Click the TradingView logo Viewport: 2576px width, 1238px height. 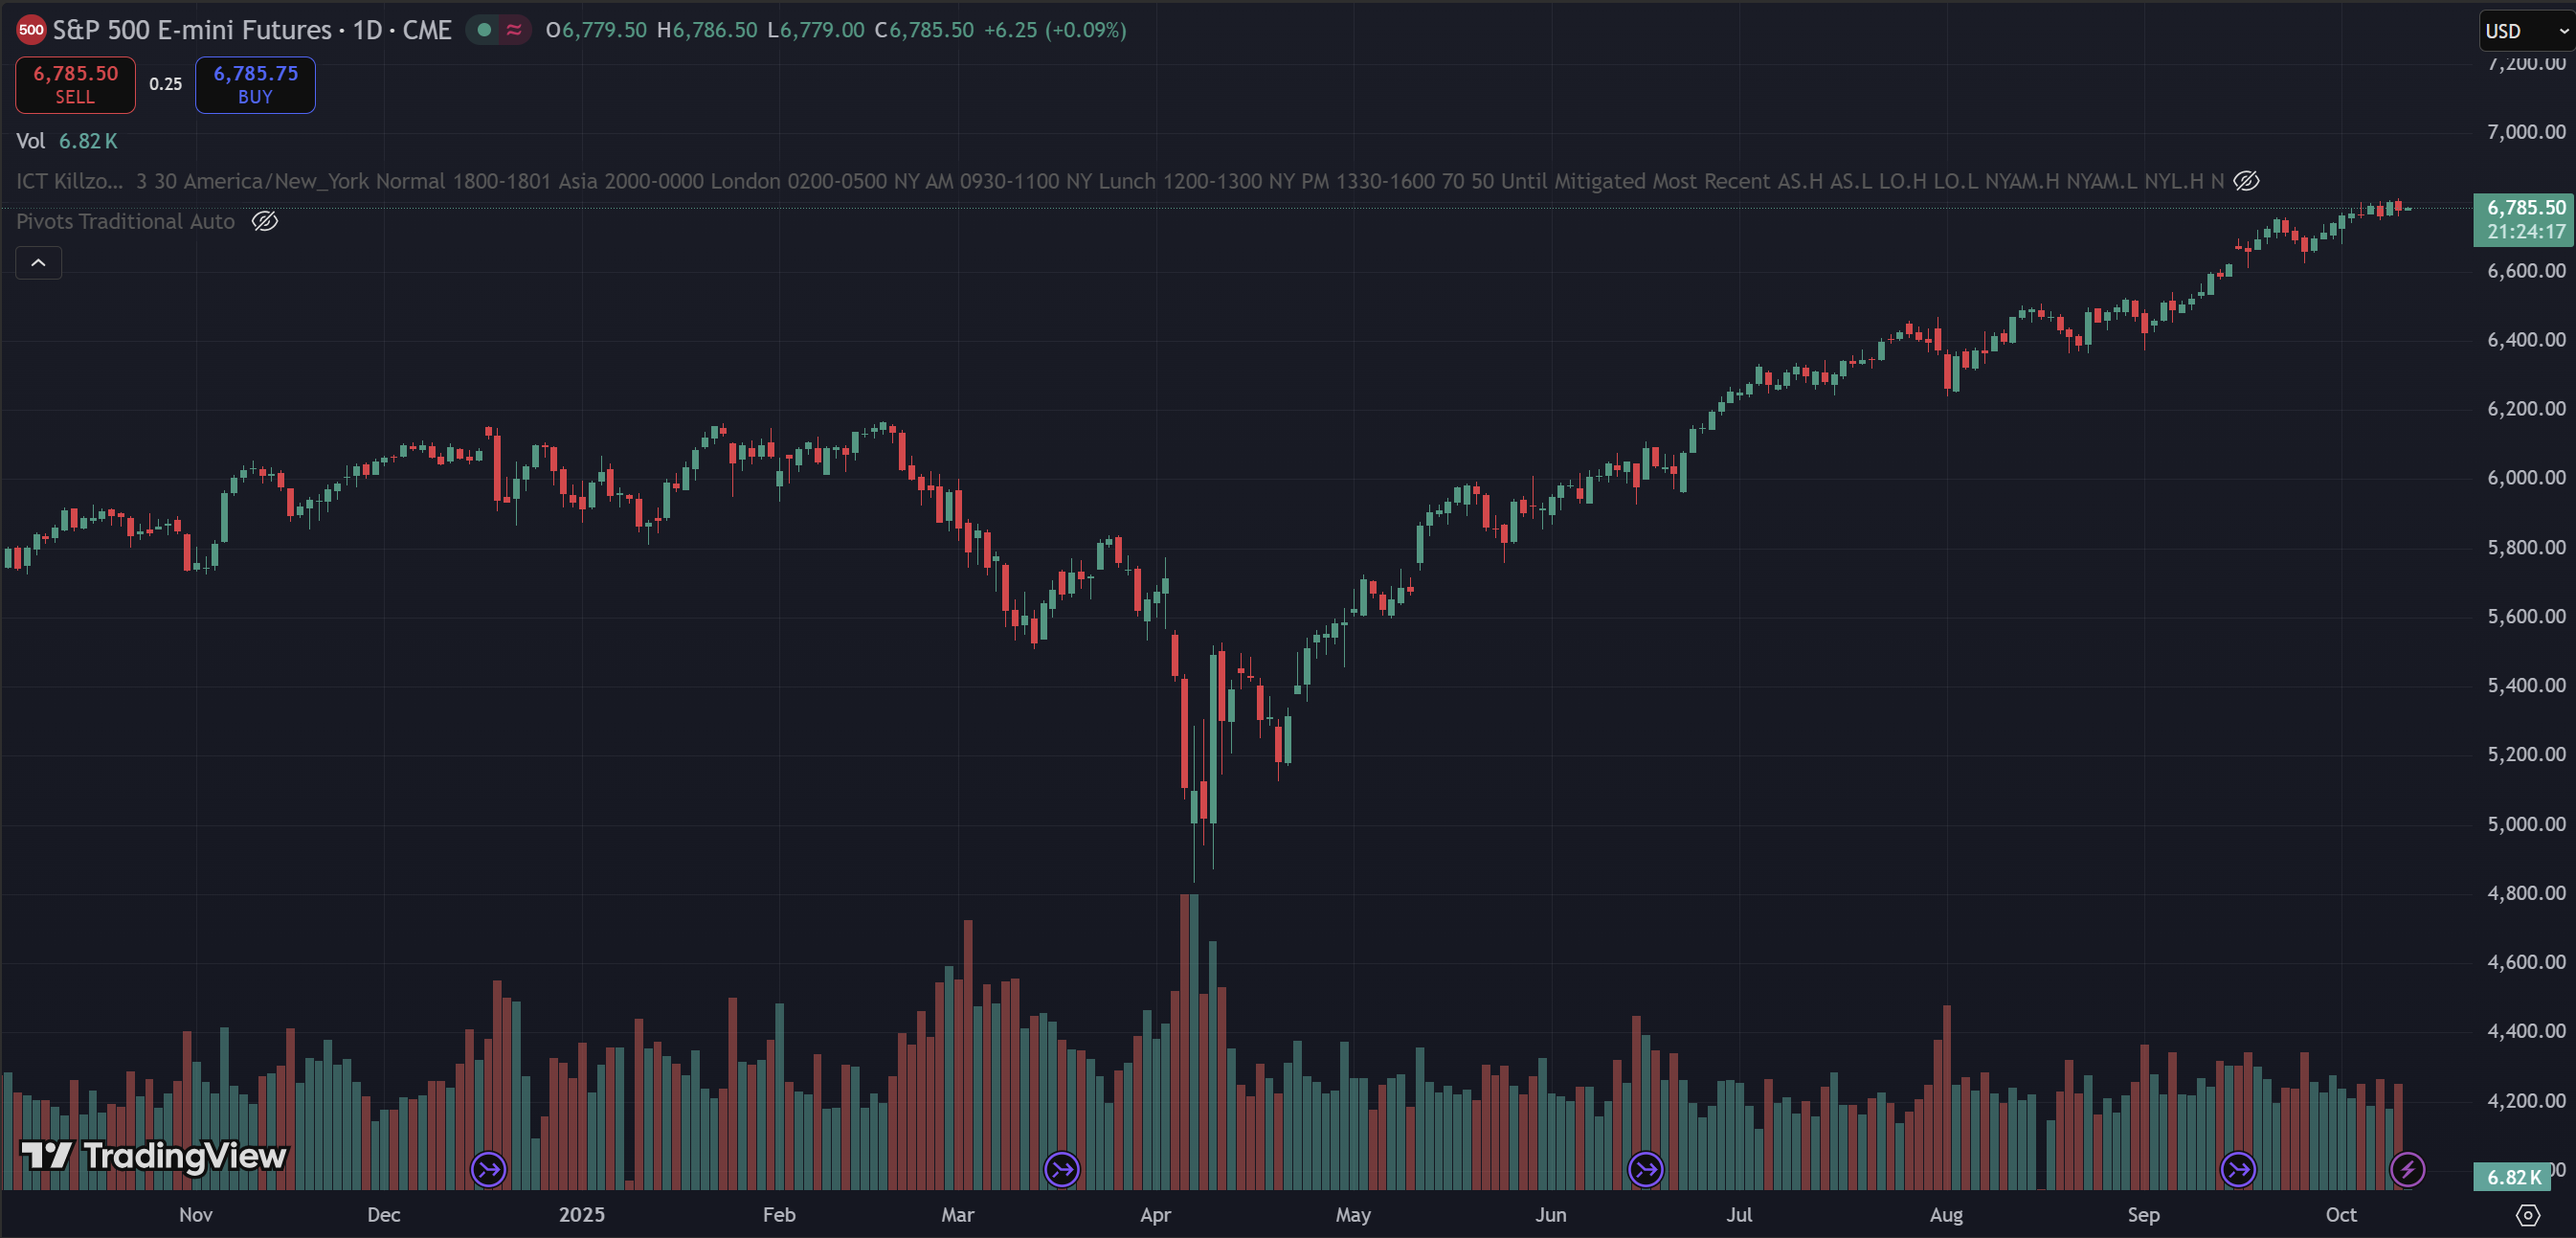(x=154, y=1156)
